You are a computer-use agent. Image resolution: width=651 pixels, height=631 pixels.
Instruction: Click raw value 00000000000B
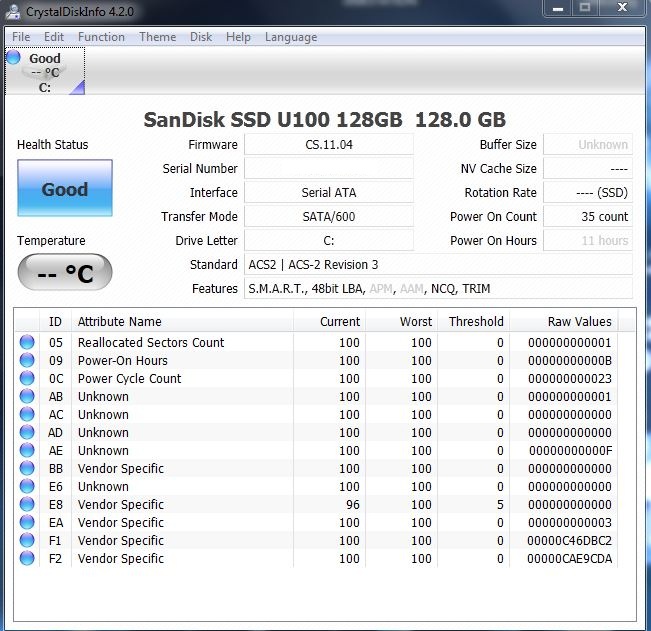(x=570, y=360)
